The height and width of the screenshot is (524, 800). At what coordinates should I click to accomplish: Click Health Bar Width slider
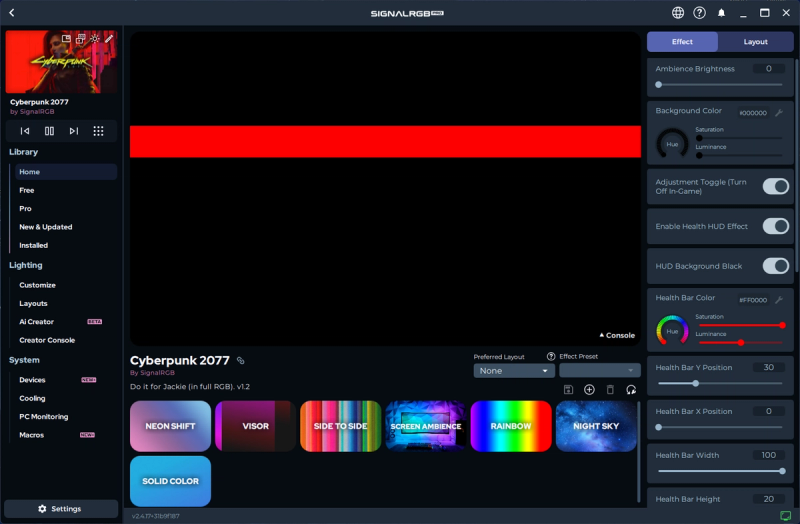tap(720, 471)
